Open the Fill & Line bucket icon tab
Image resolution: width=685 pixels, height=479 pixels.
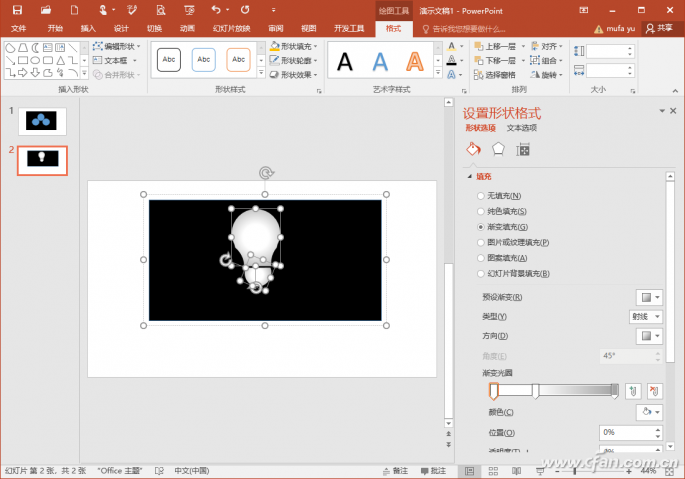[x=474, y=149]
